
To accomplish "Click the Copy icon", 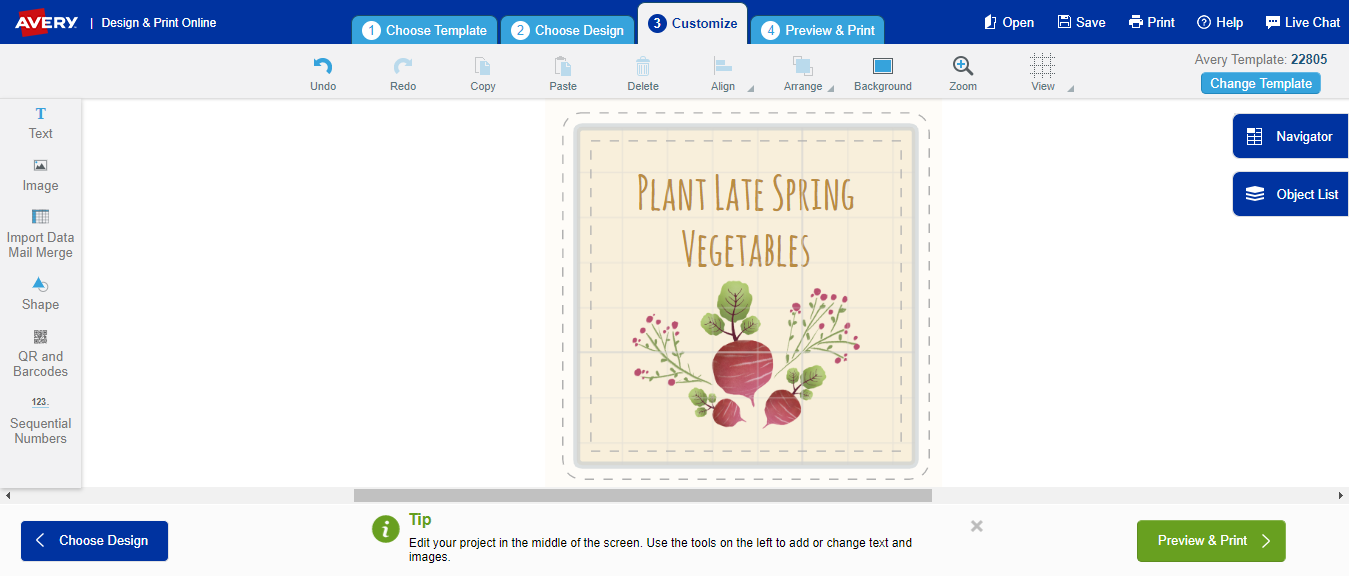I will tap(483, 66).
